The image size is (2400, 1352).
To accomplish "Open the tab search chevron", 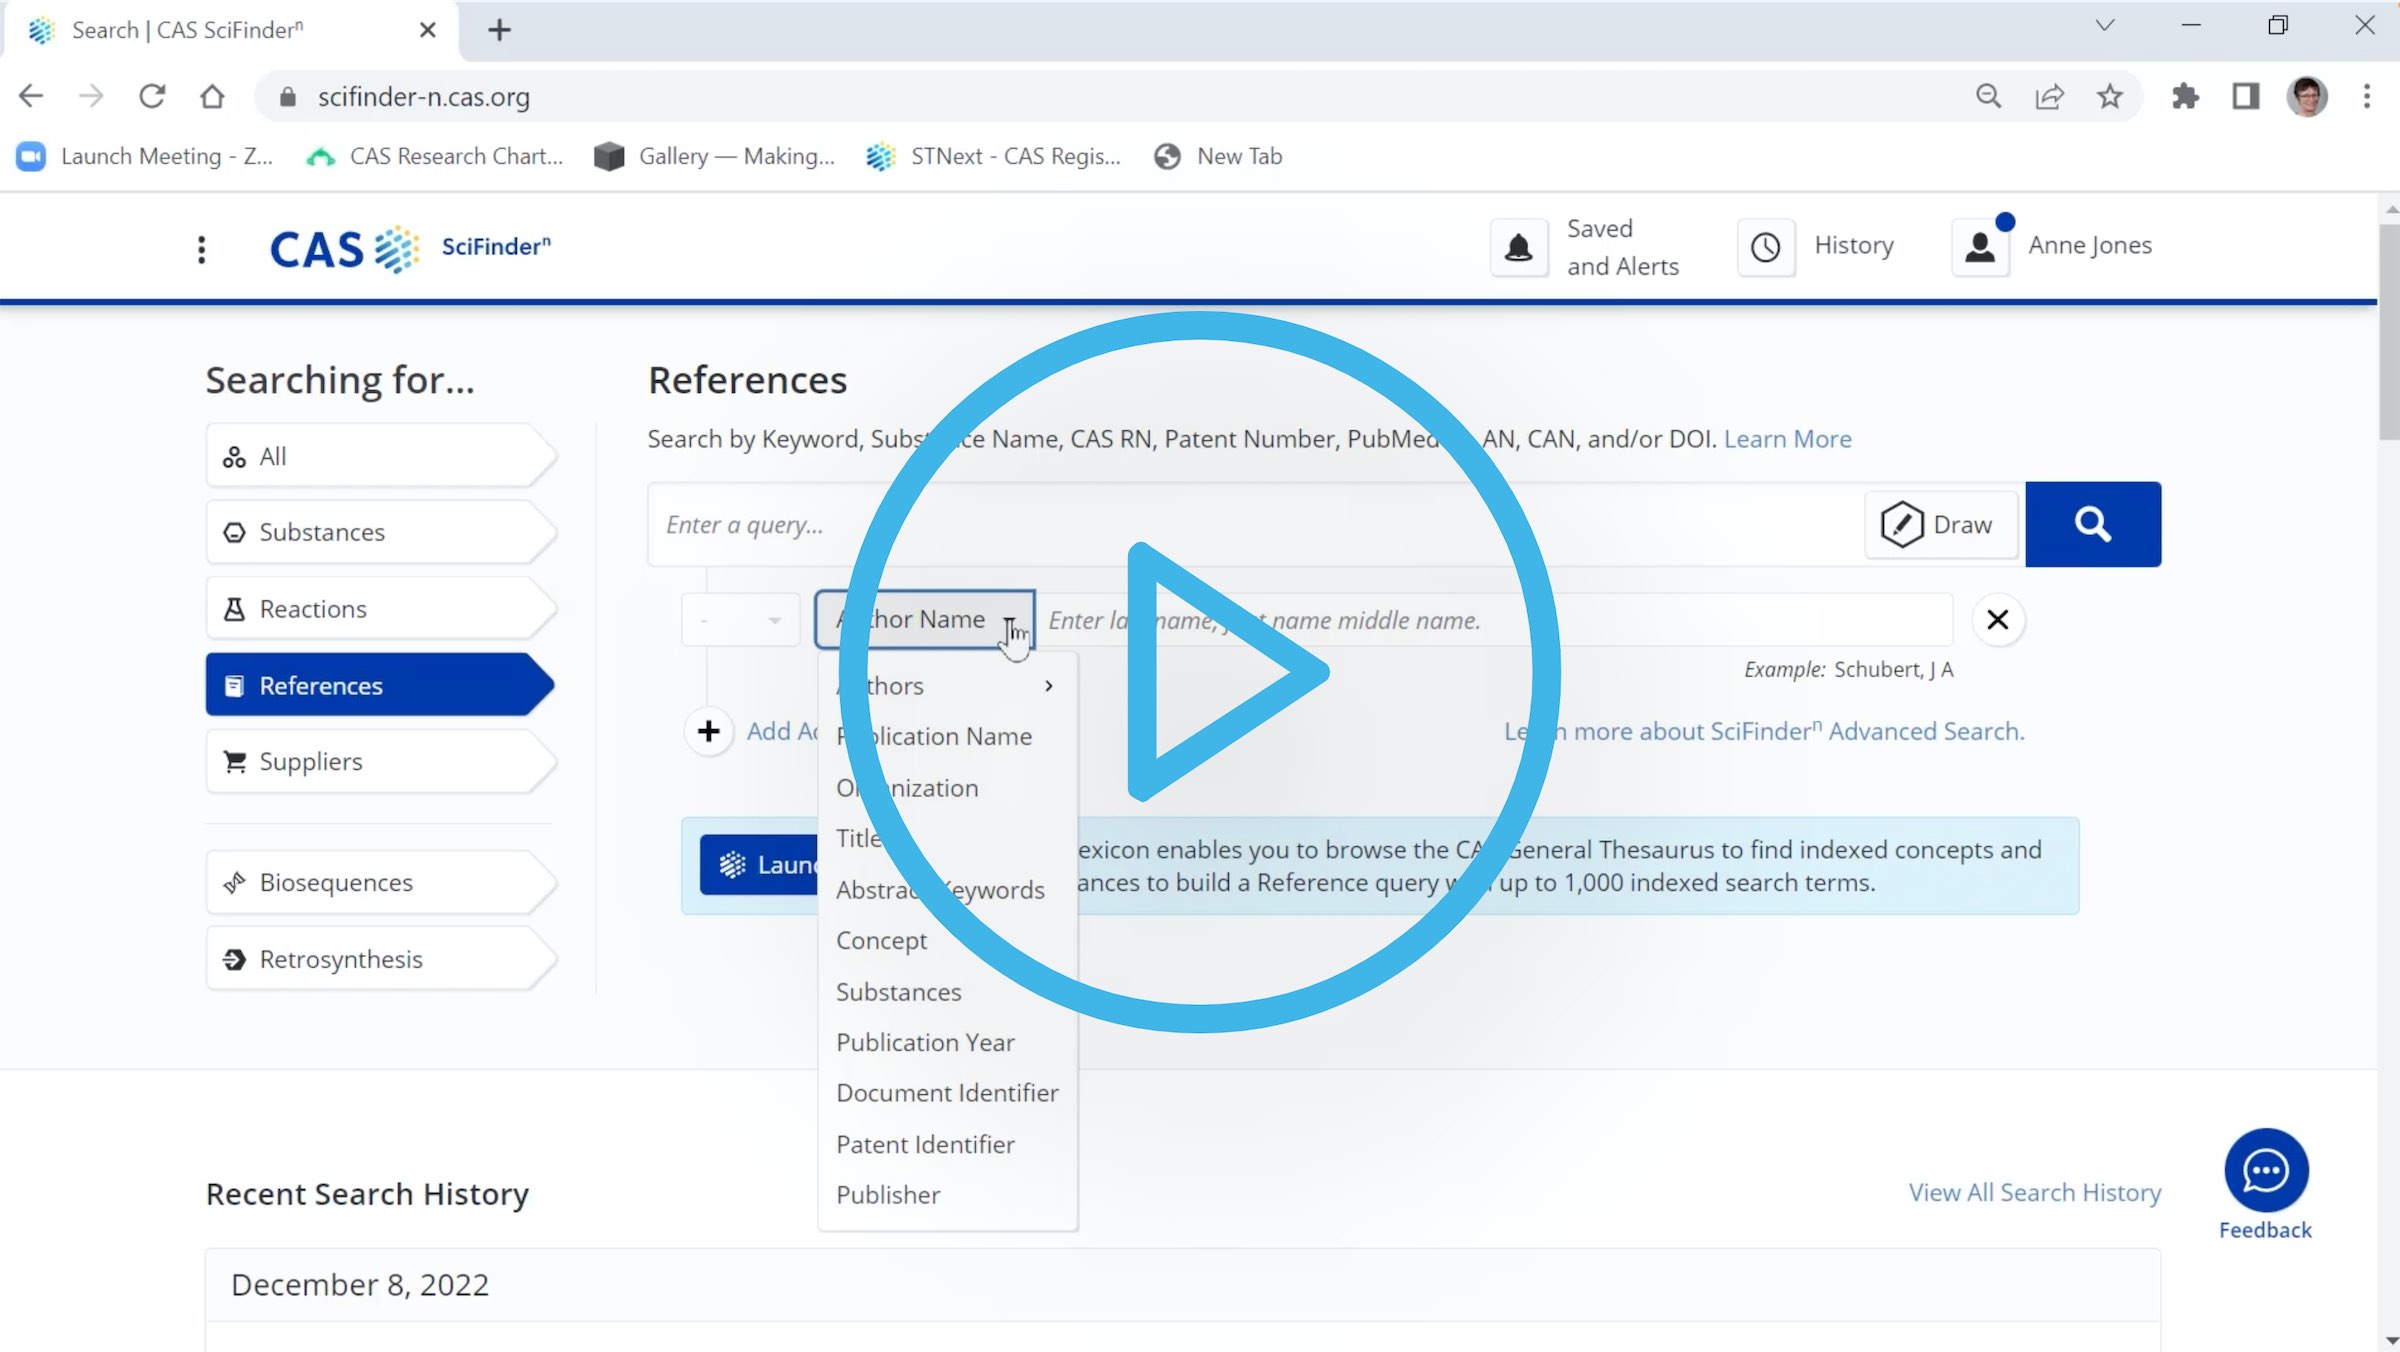I will pos(2105,26).
